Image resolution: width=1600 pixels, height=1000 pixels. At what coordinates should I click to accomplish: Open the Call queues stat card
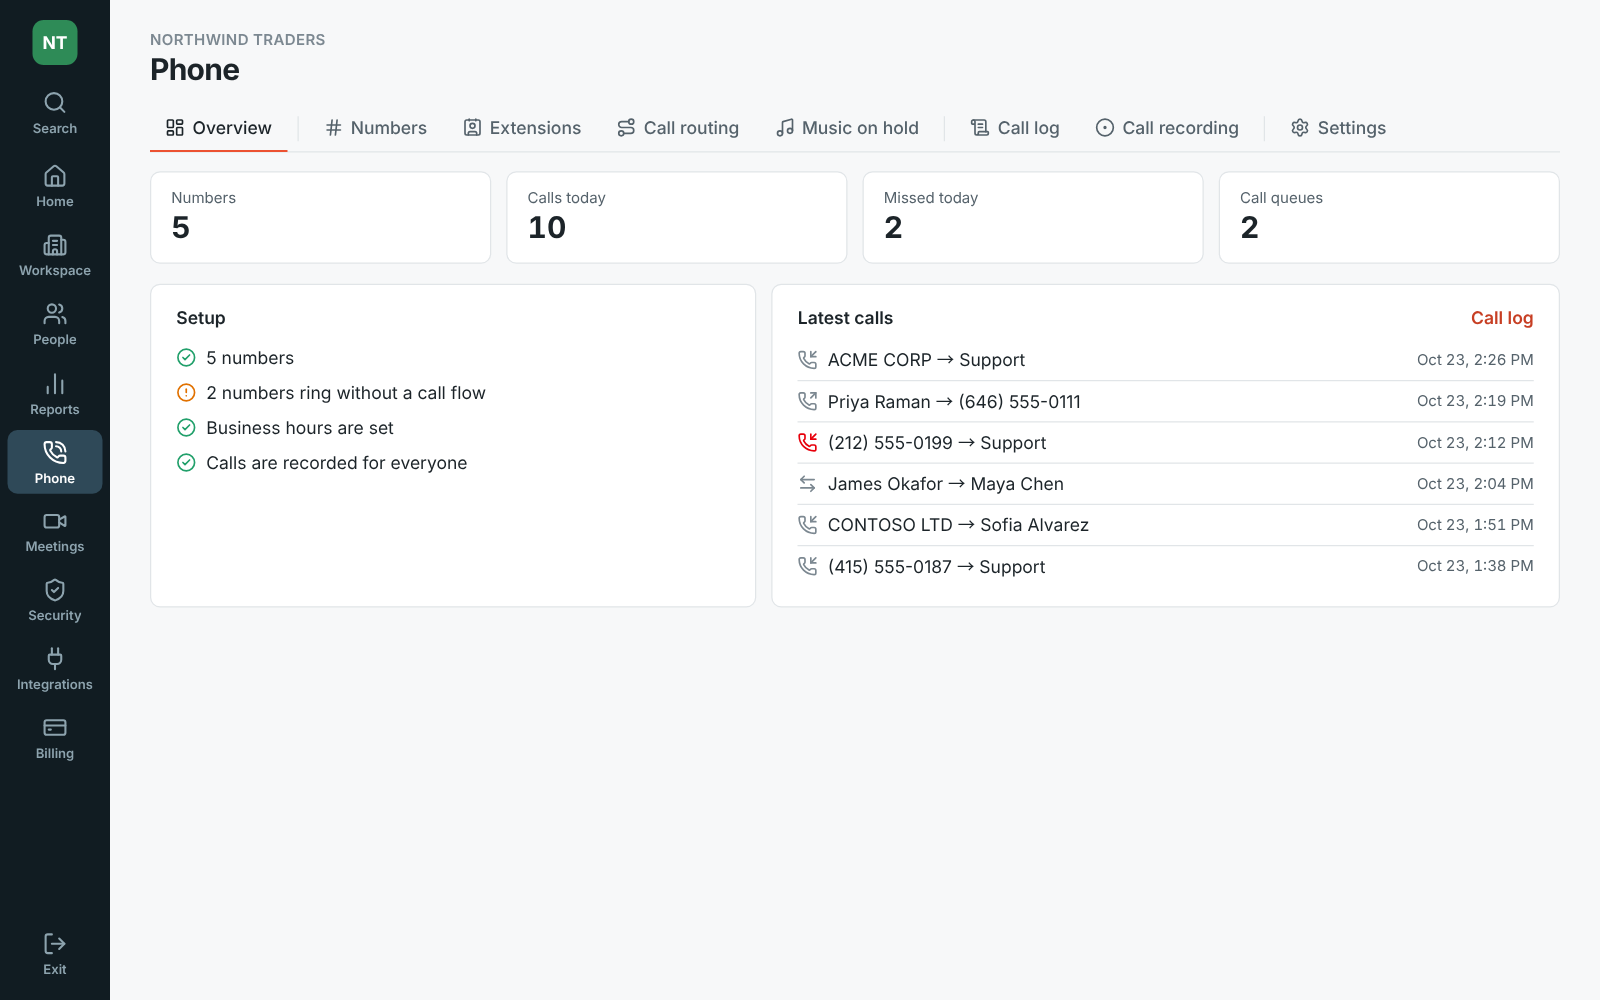[x=1389, y=218]
